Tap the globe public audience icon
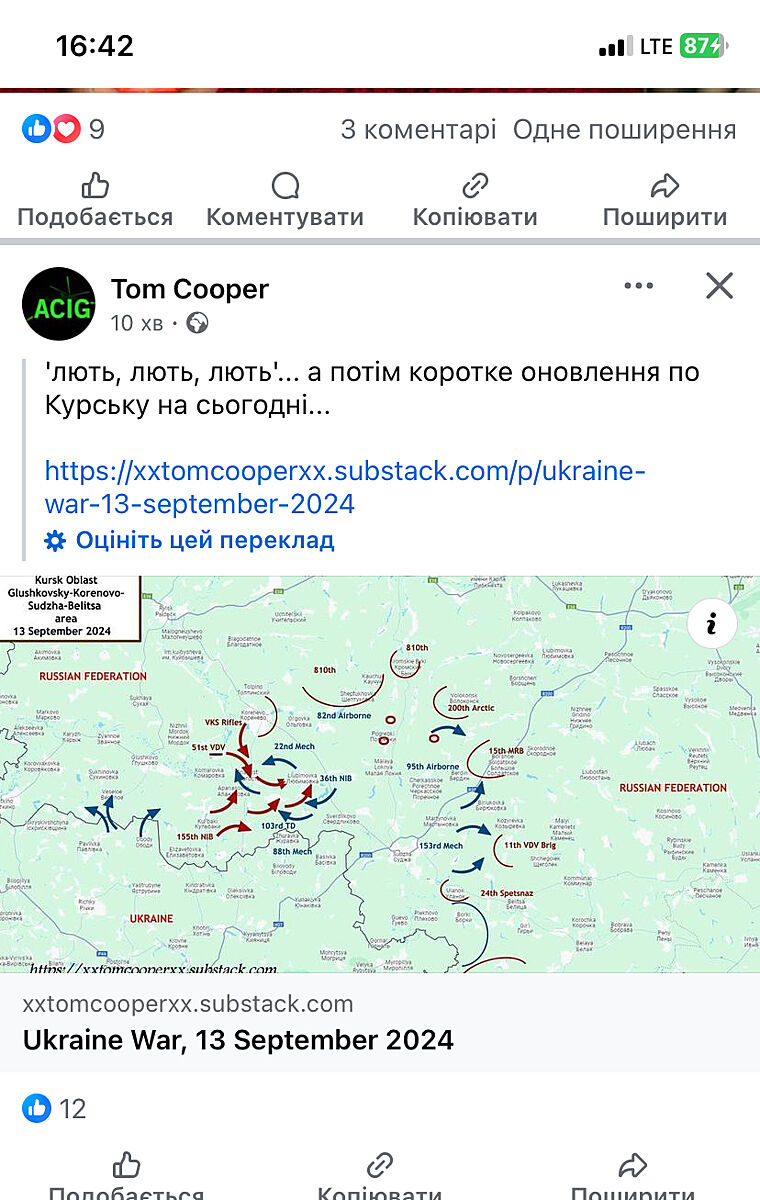 (198, 323)
